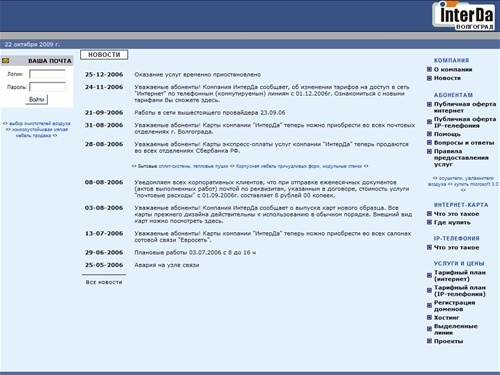Open Выделенные линии link

click(x=456, y=329)
